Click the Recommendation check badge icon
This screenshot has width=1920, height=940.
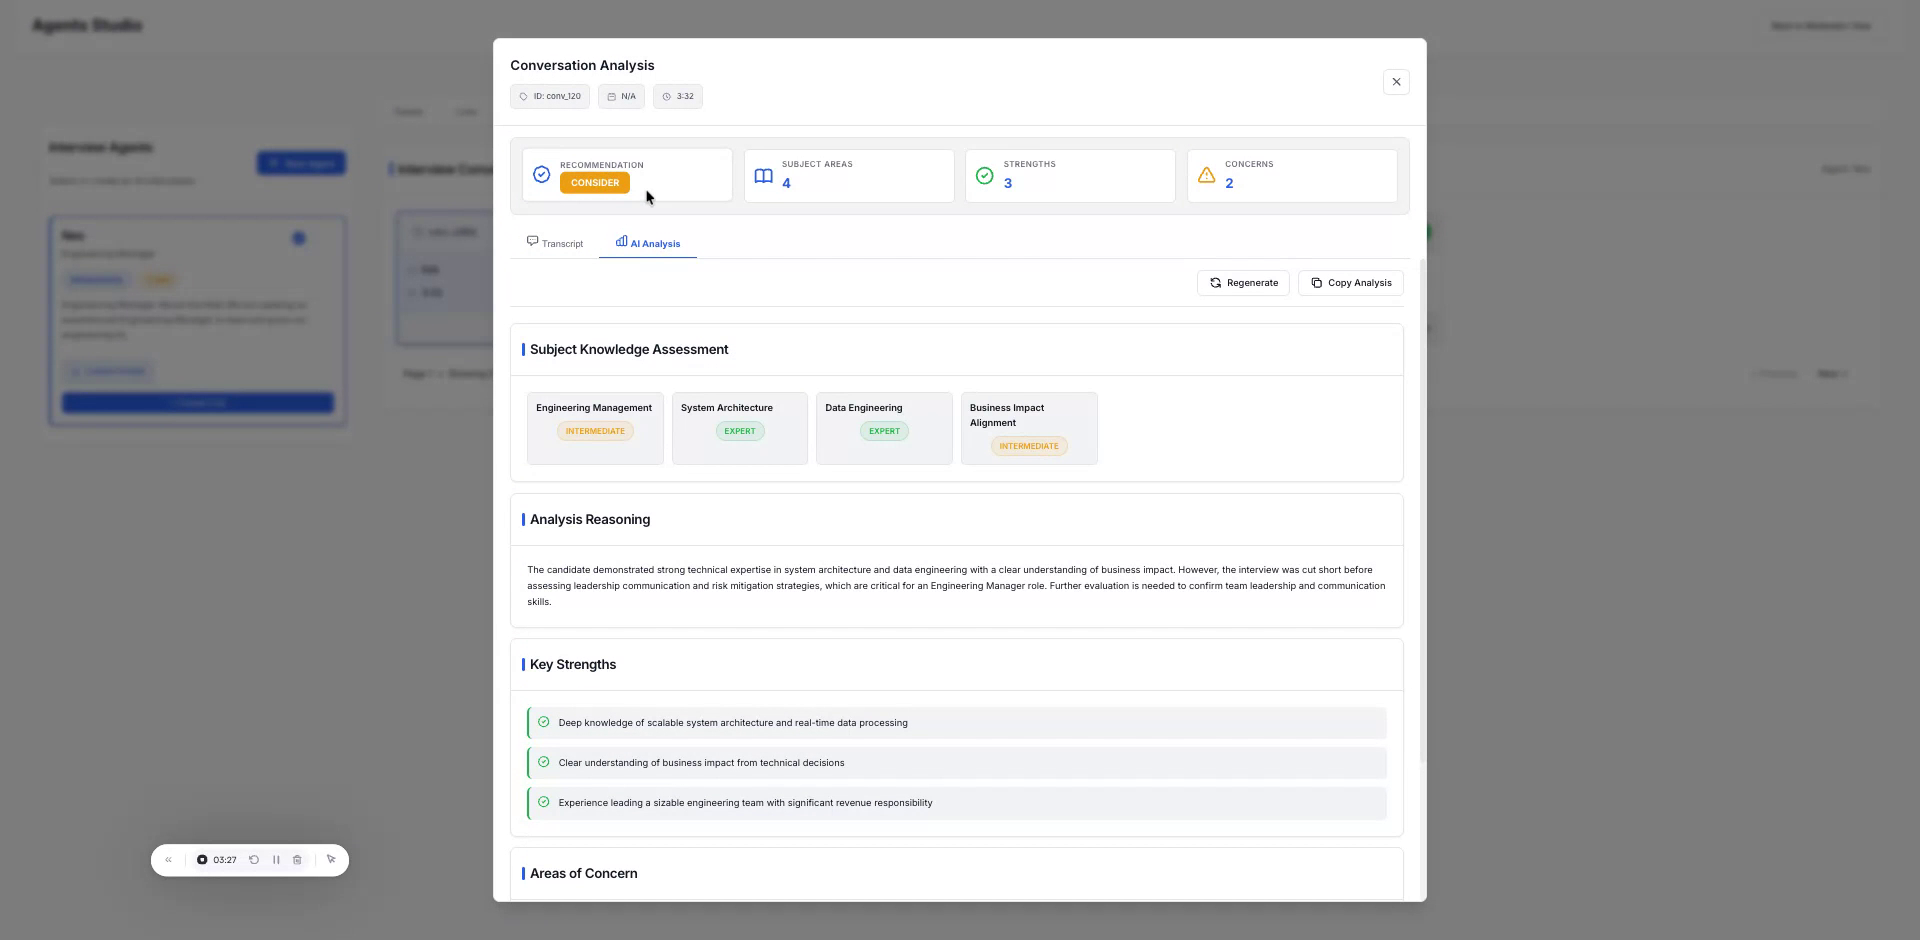coord(541,174)
